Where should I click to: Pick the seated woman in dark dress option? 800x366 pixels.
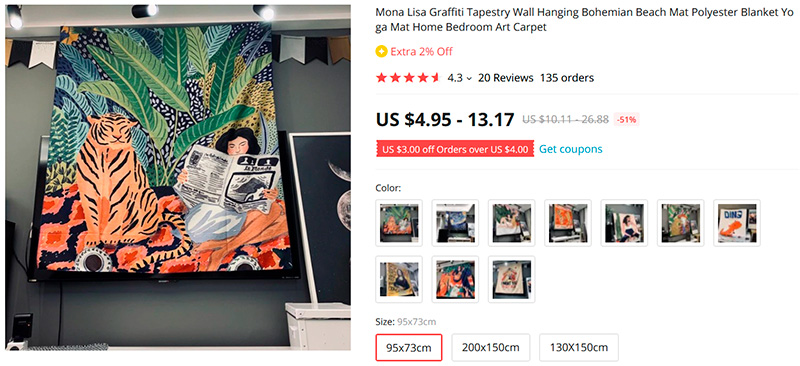tap(624, 223)
